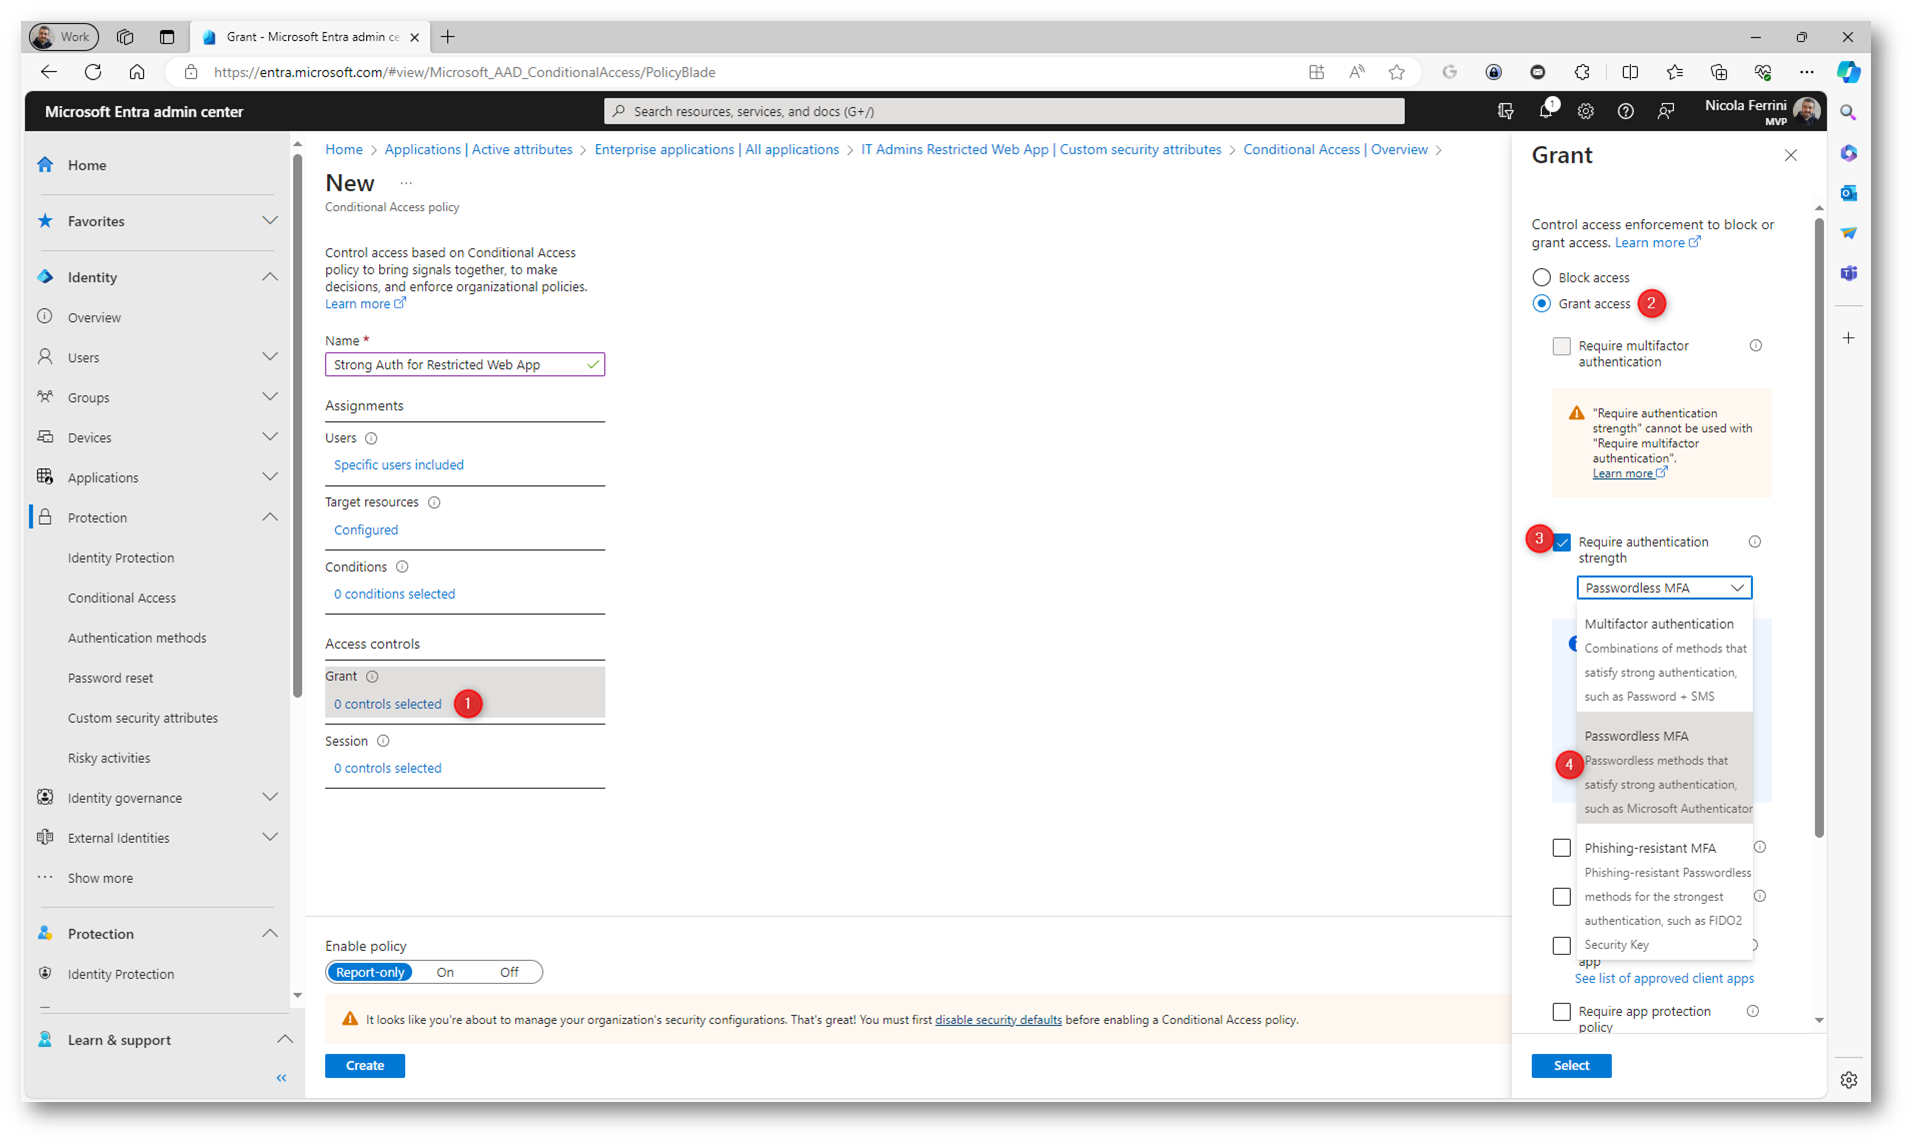Go back to the previous browser page
Image resolution: width=1913 pixels, height=1144 pixels.
[49, 72]
